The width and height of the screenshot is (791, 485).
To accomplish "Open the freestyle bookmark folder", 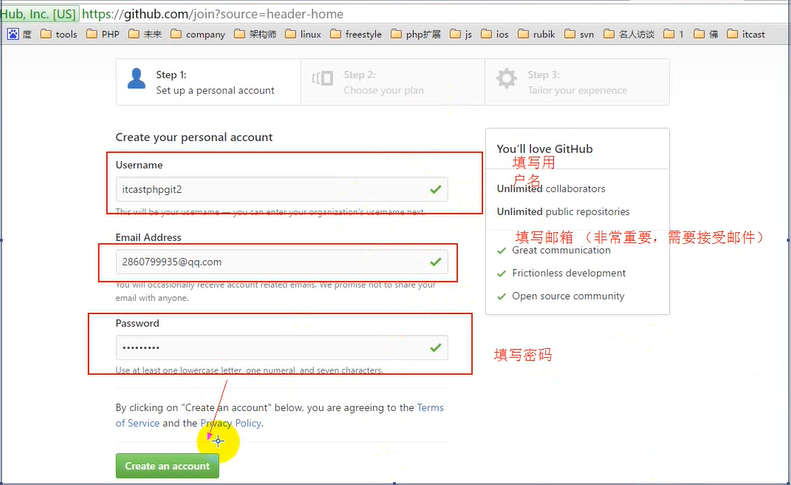I will click(356, 34).
